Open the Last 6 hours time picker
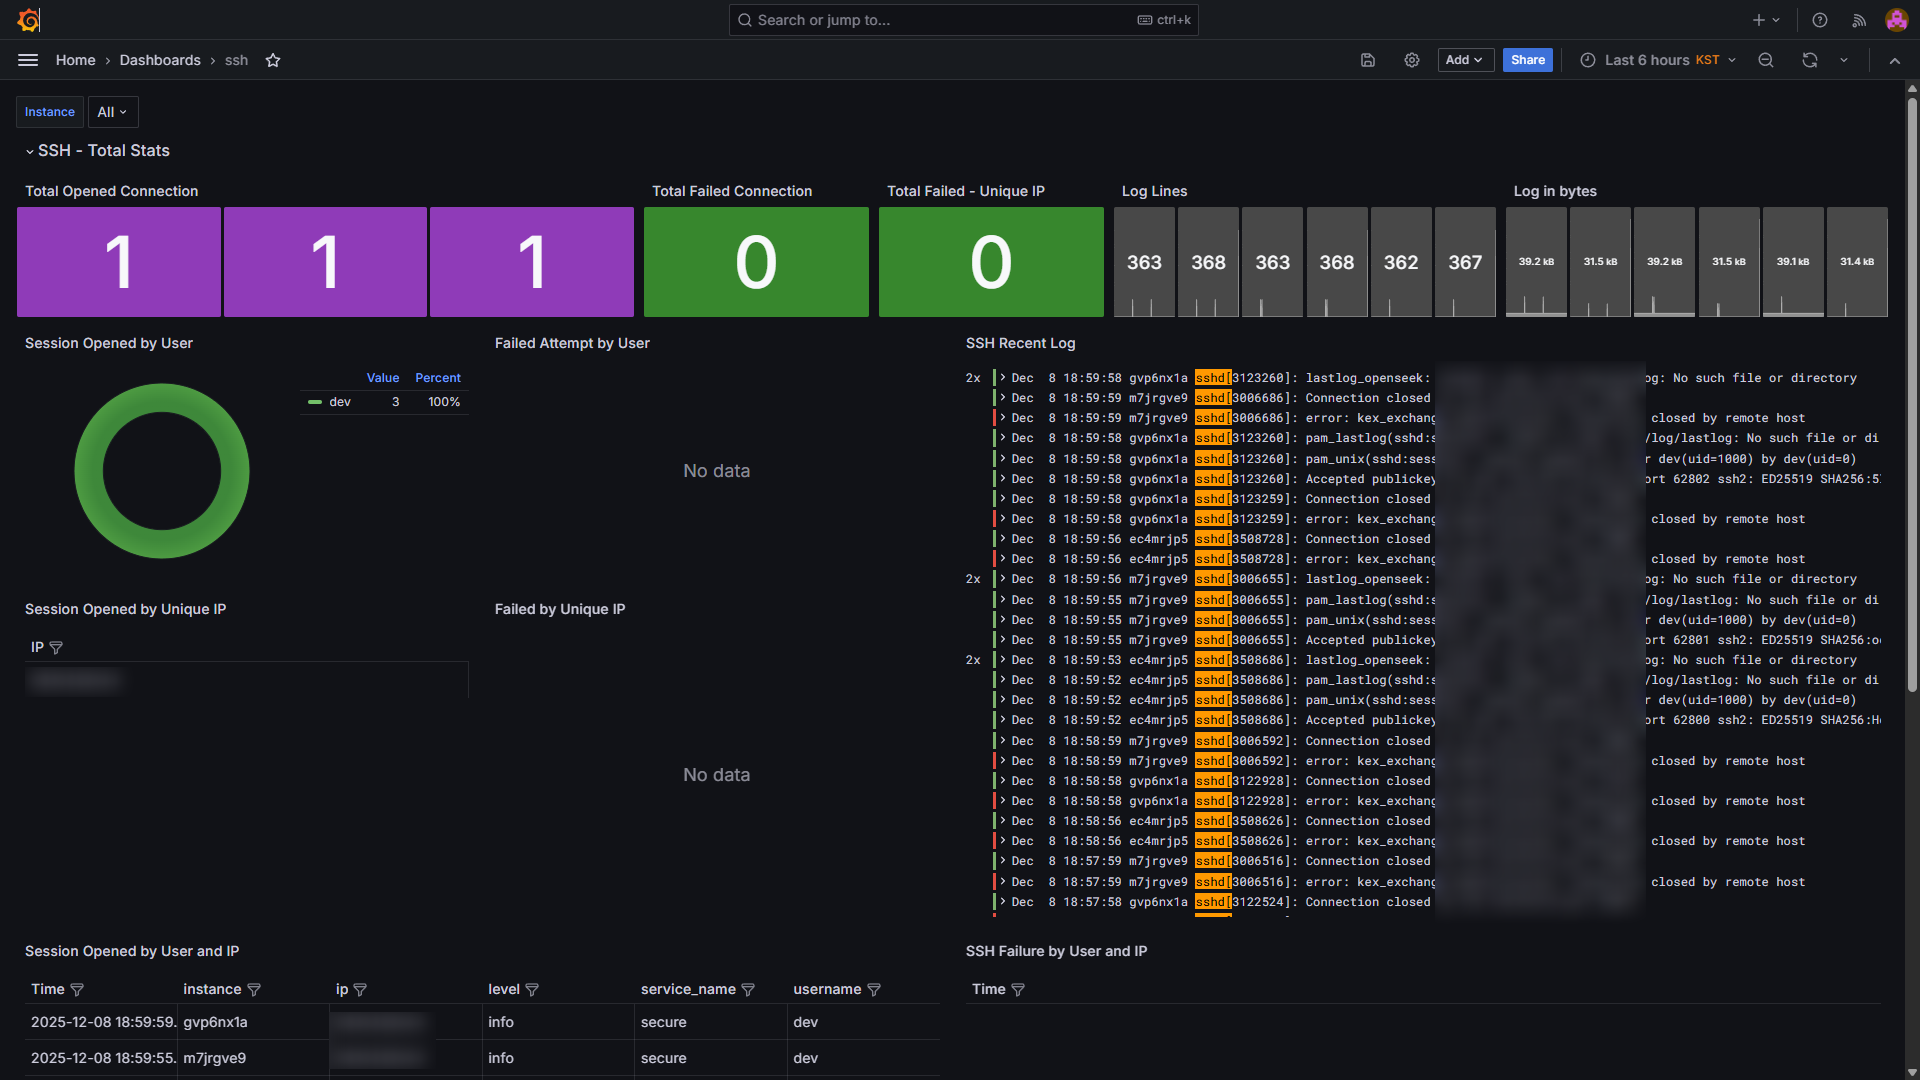This screenshot has width=1920, height=1080. pyautogui.click(x=1659, y=60)
